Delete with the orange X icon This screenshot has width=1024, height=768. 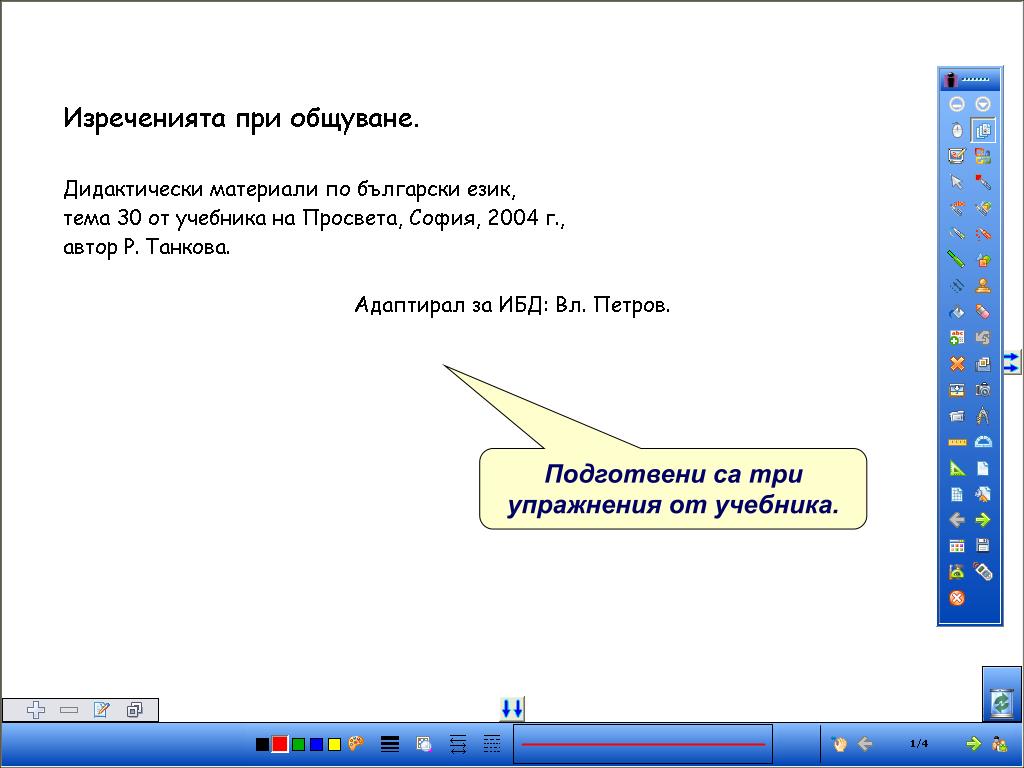[x=957, y=364]
